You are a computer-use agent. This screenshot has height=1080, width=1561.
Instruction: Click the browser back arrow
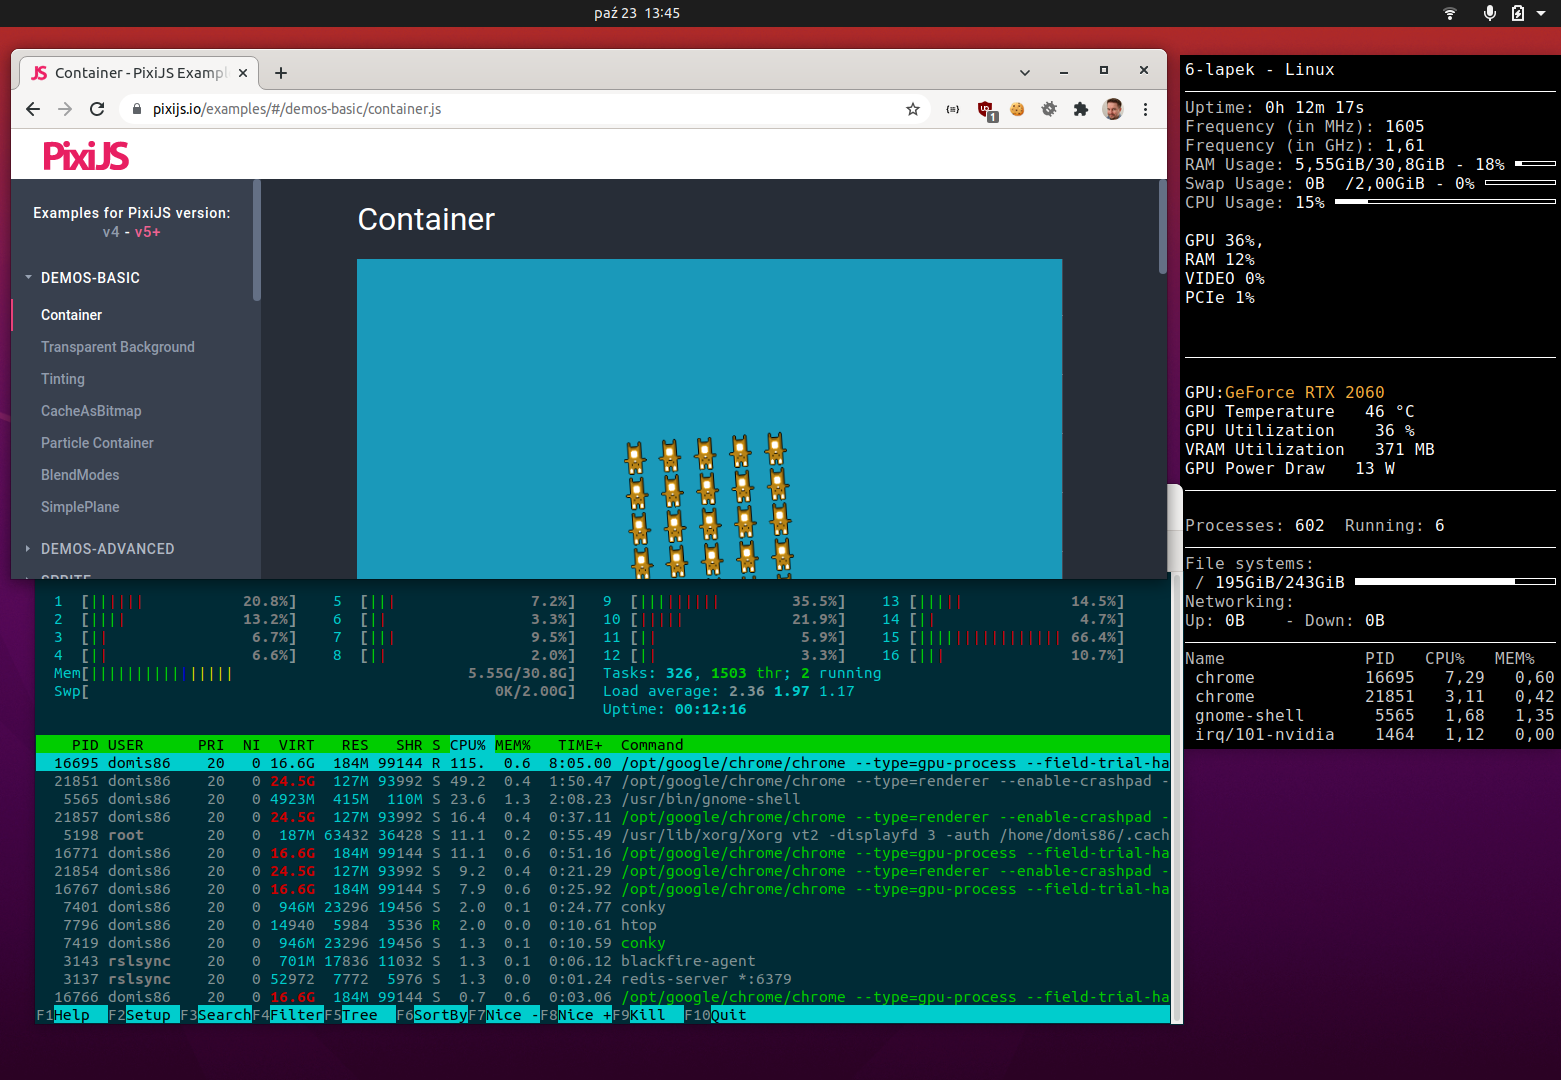pos(33,109)
